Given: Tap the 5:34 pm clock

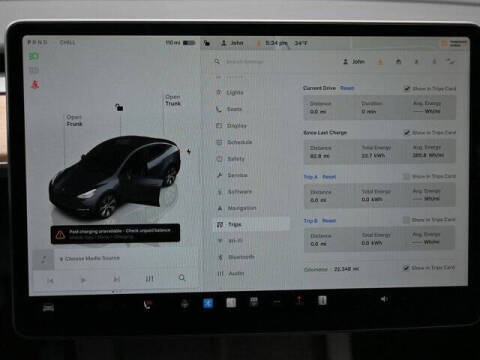Looking at the screenshot, I should 276,43.
